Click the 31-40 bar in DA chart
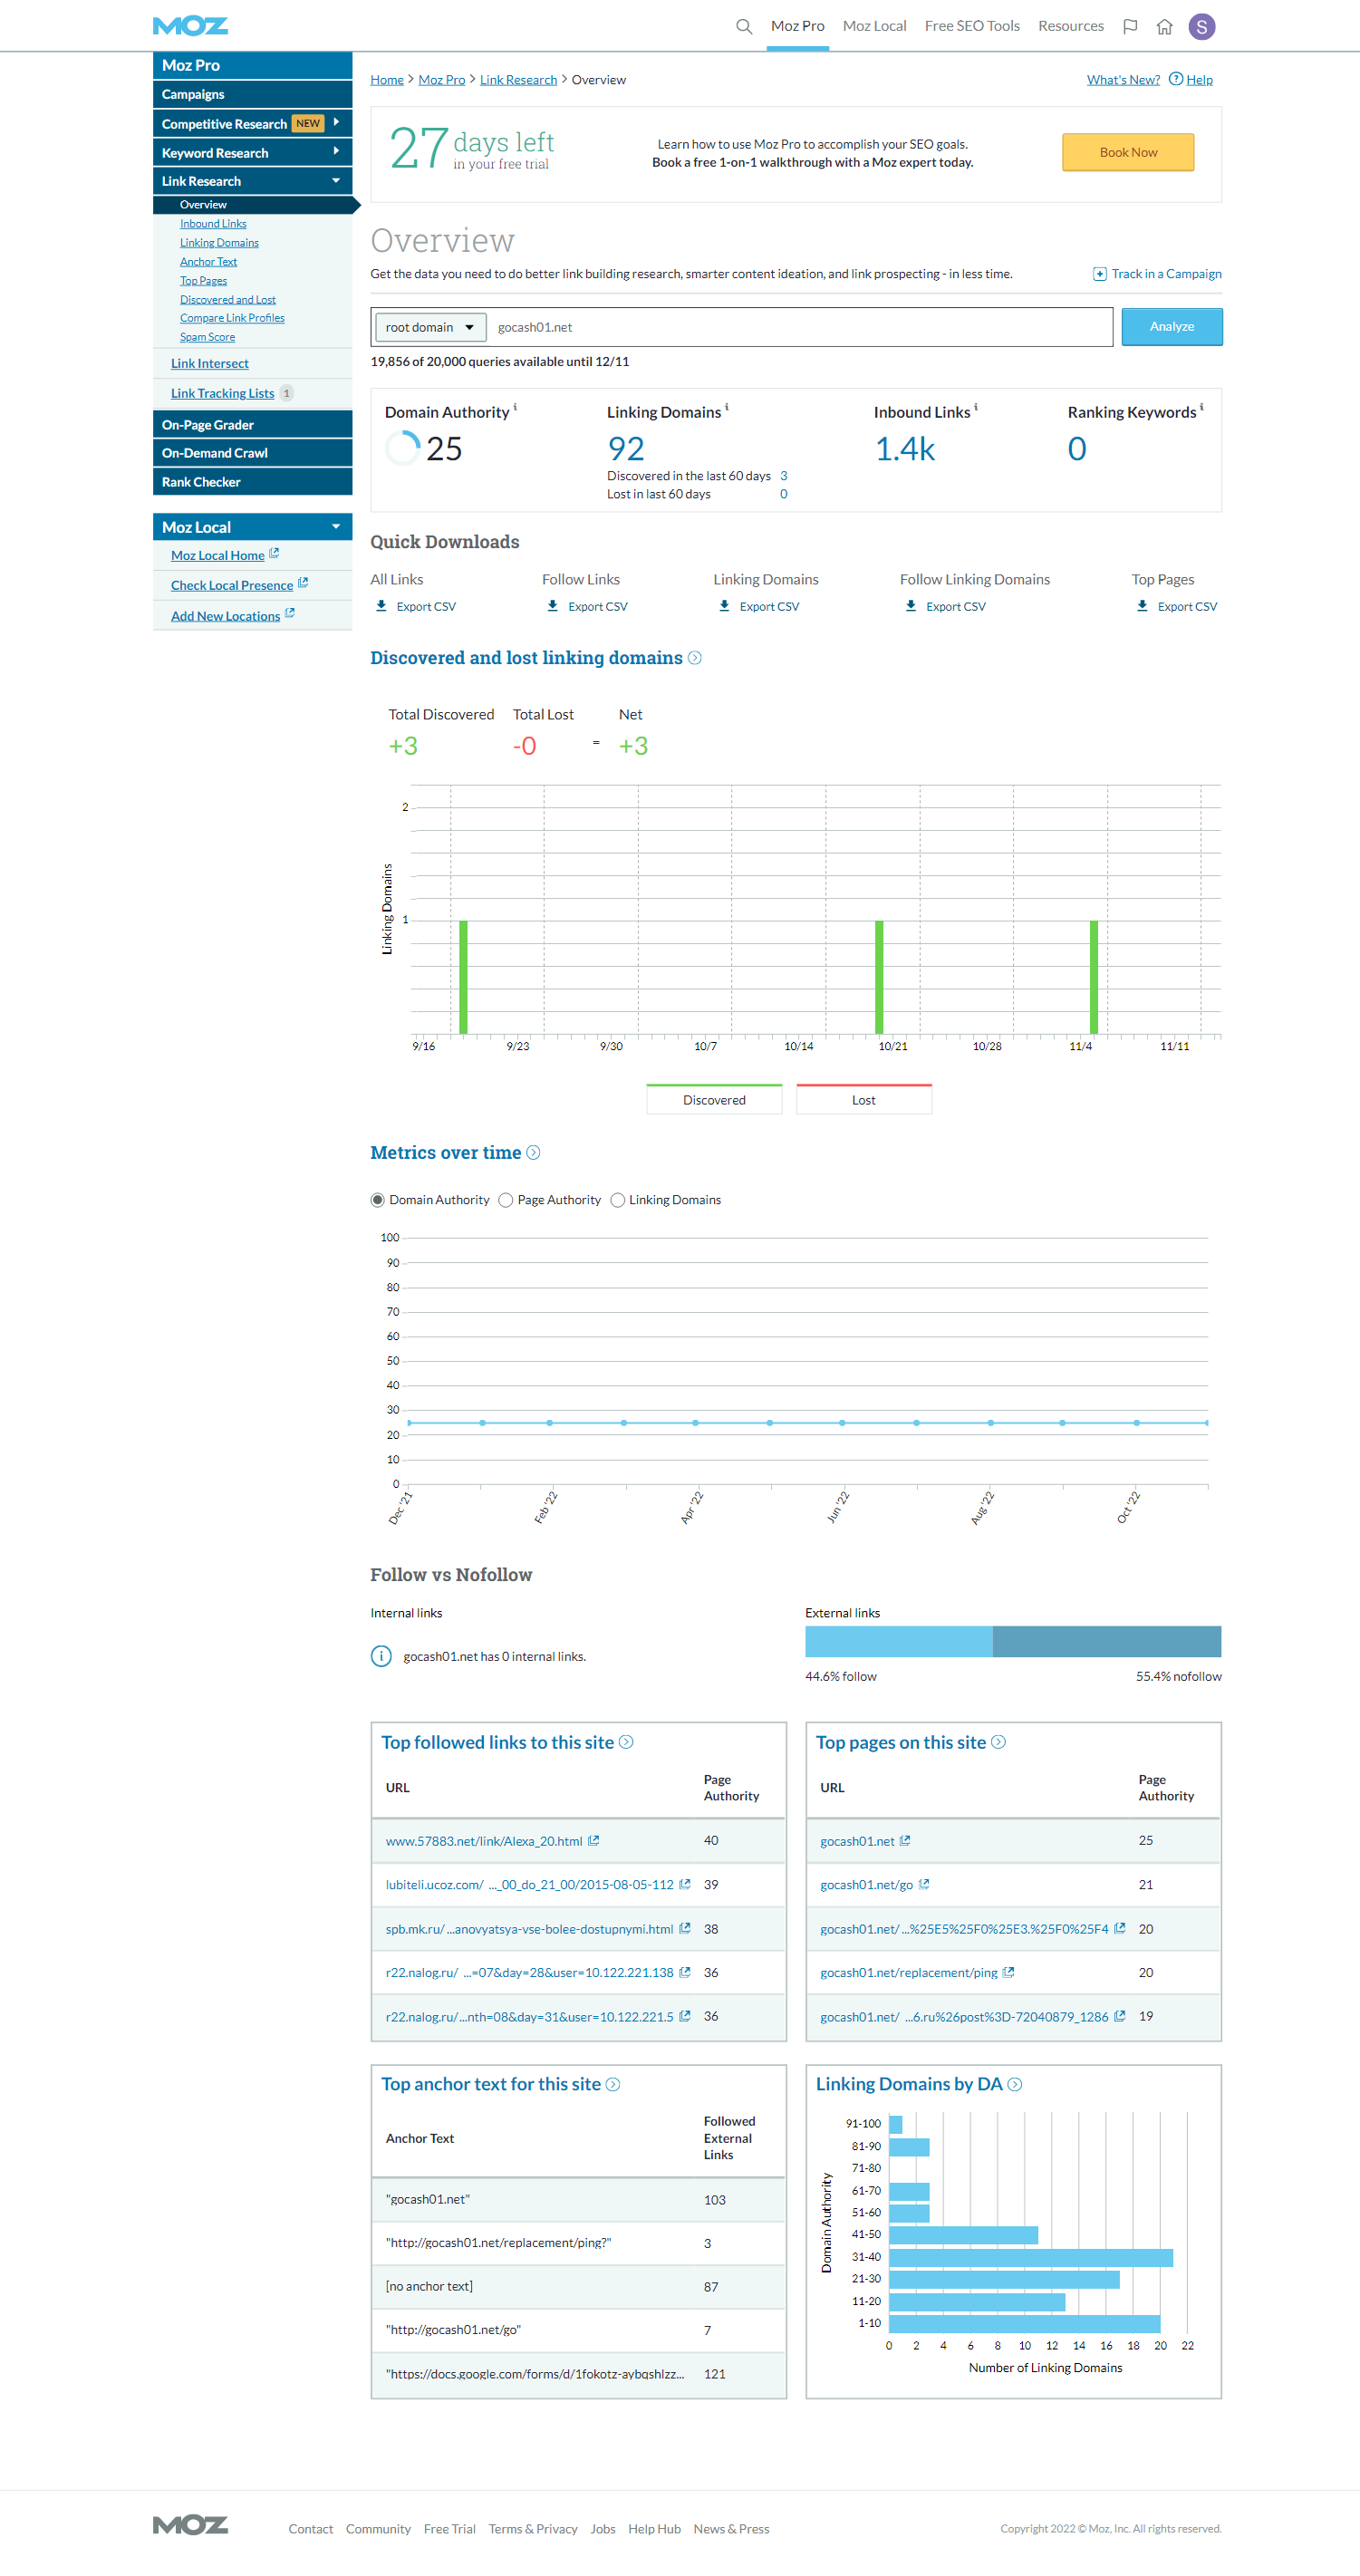Viewport: 1360px width, 2576px height. coord(1031,2257)
